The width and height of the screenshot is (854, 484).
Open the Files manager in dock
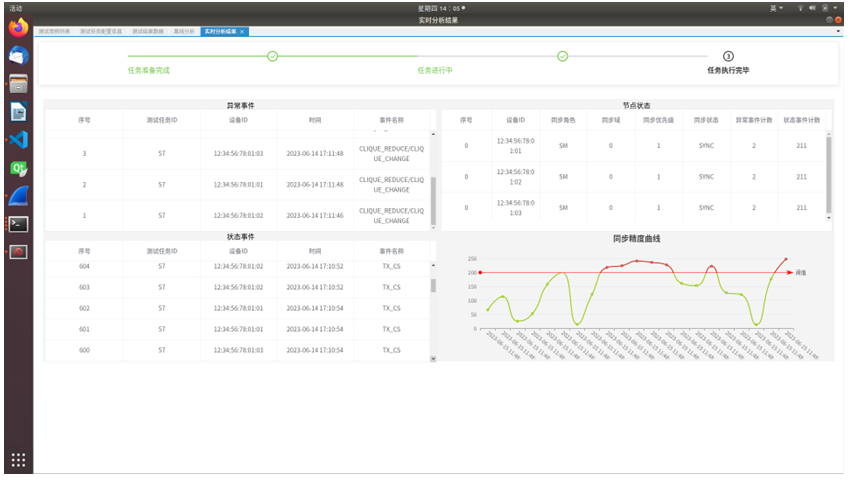click(x=18, y=84)
